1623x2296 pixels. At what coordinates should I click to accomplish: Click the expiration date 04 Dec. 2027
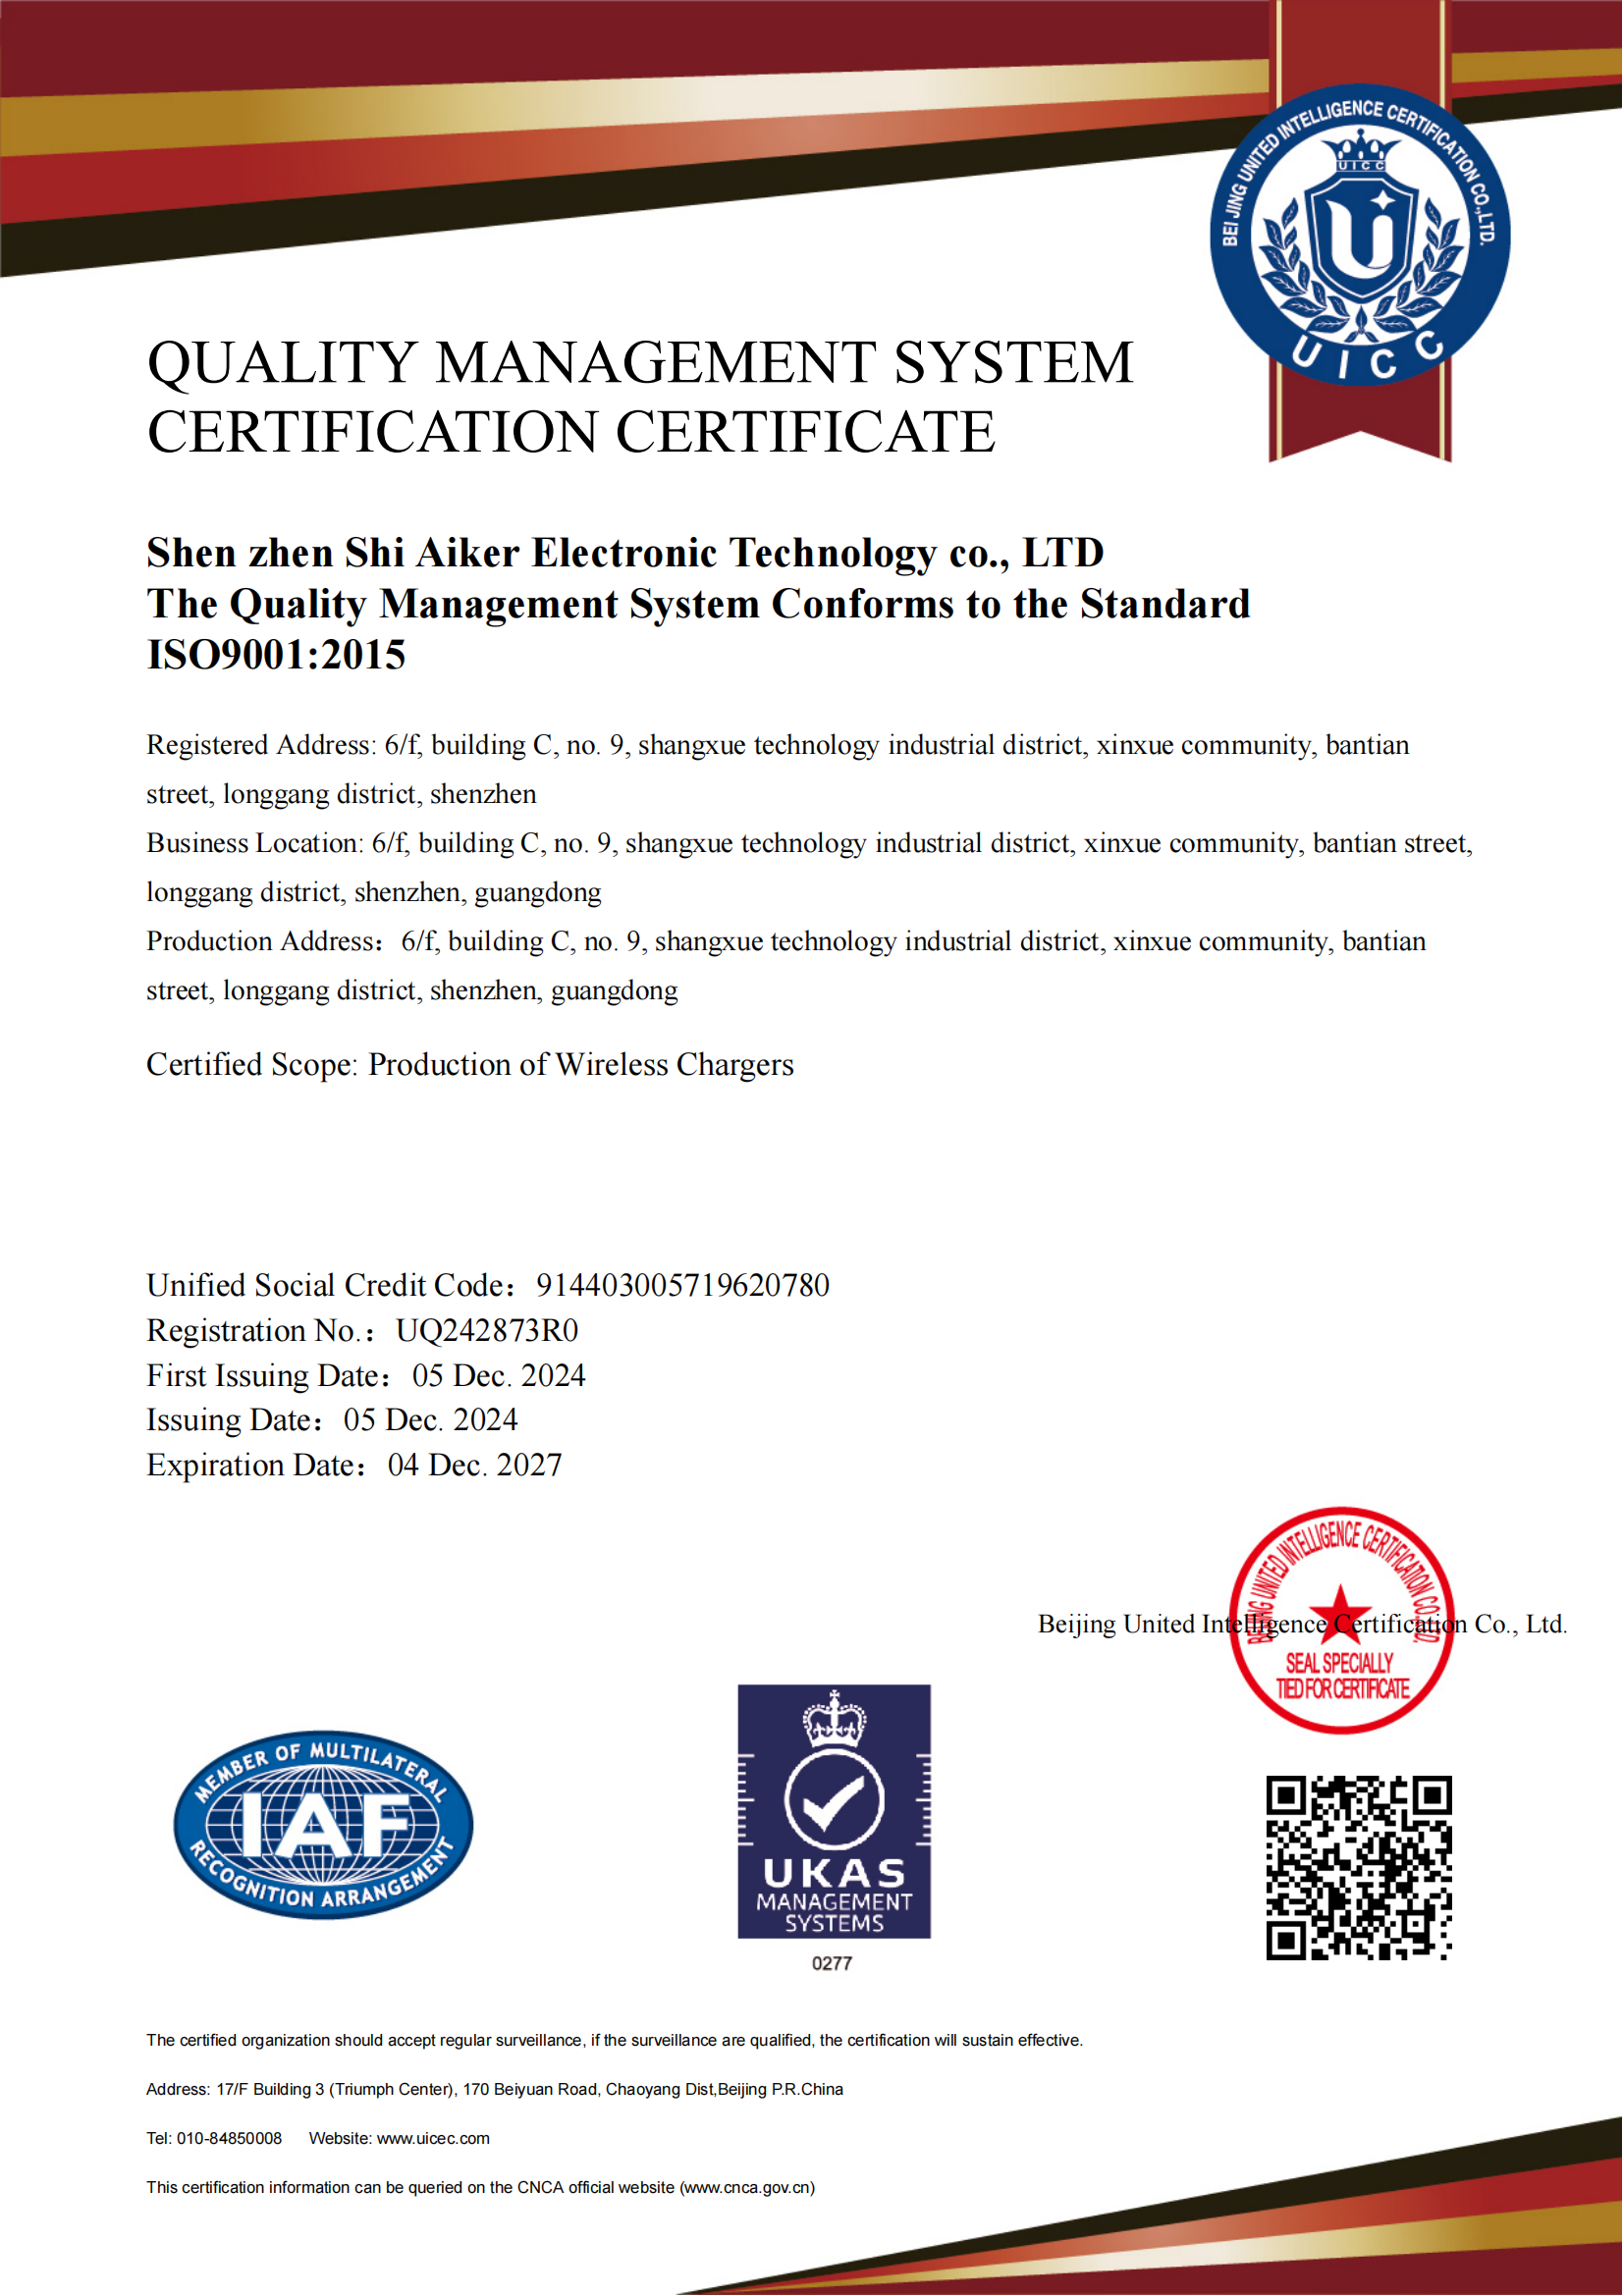475,1465
